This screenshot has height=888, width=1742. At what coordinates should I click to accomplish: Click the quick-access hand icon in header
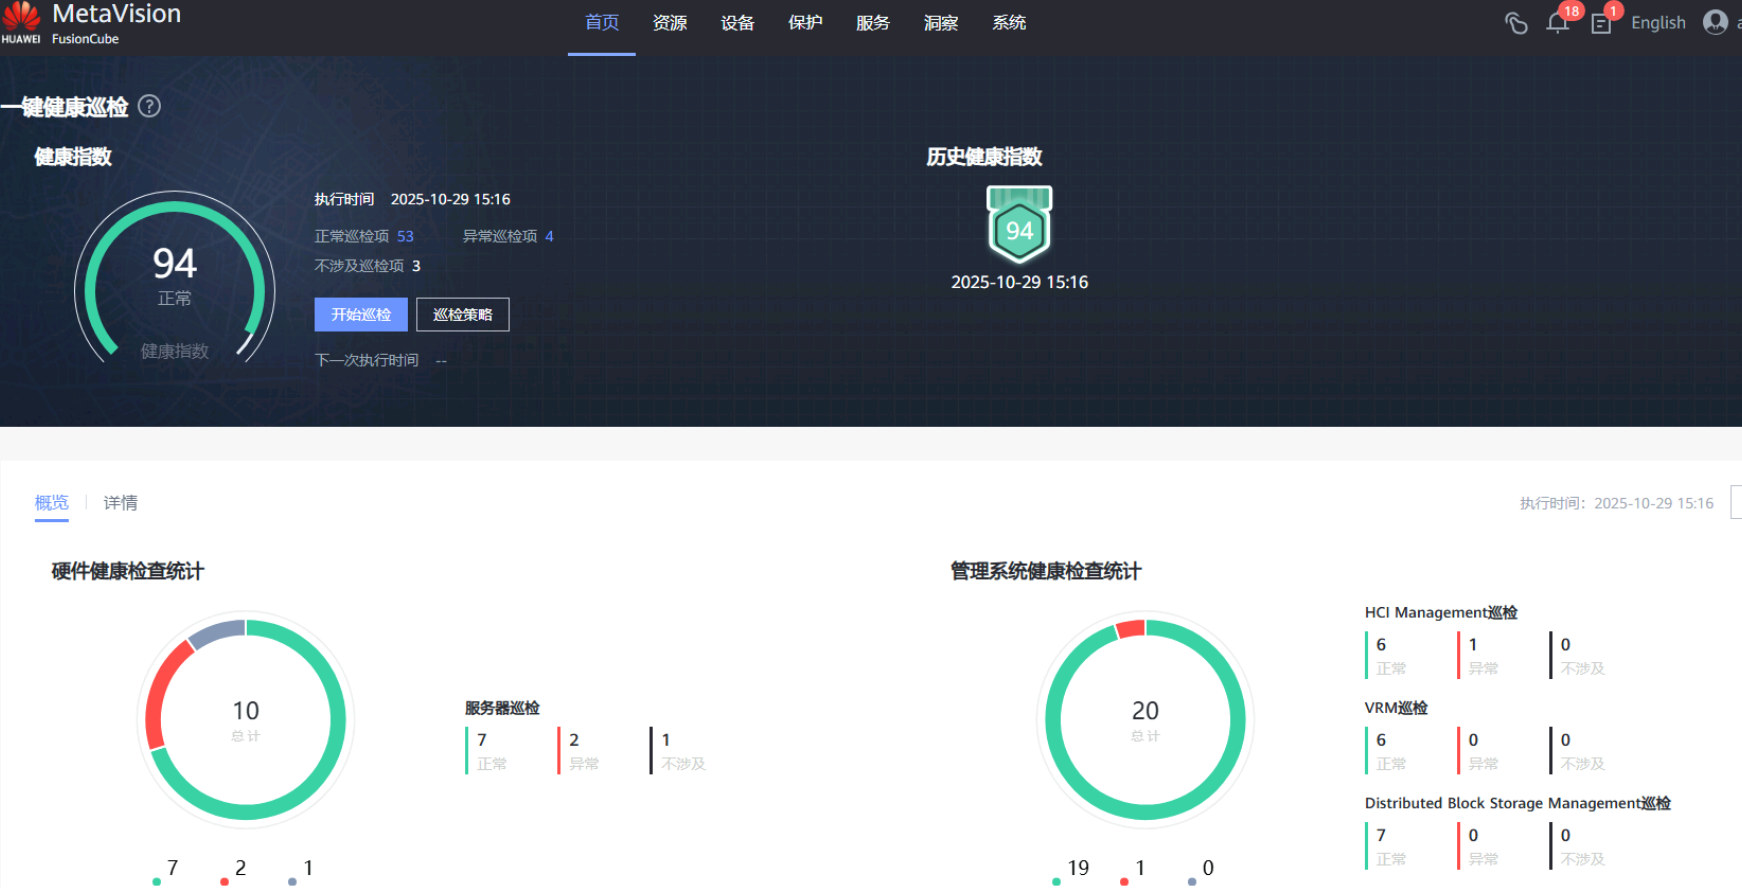click(1516, 23)
